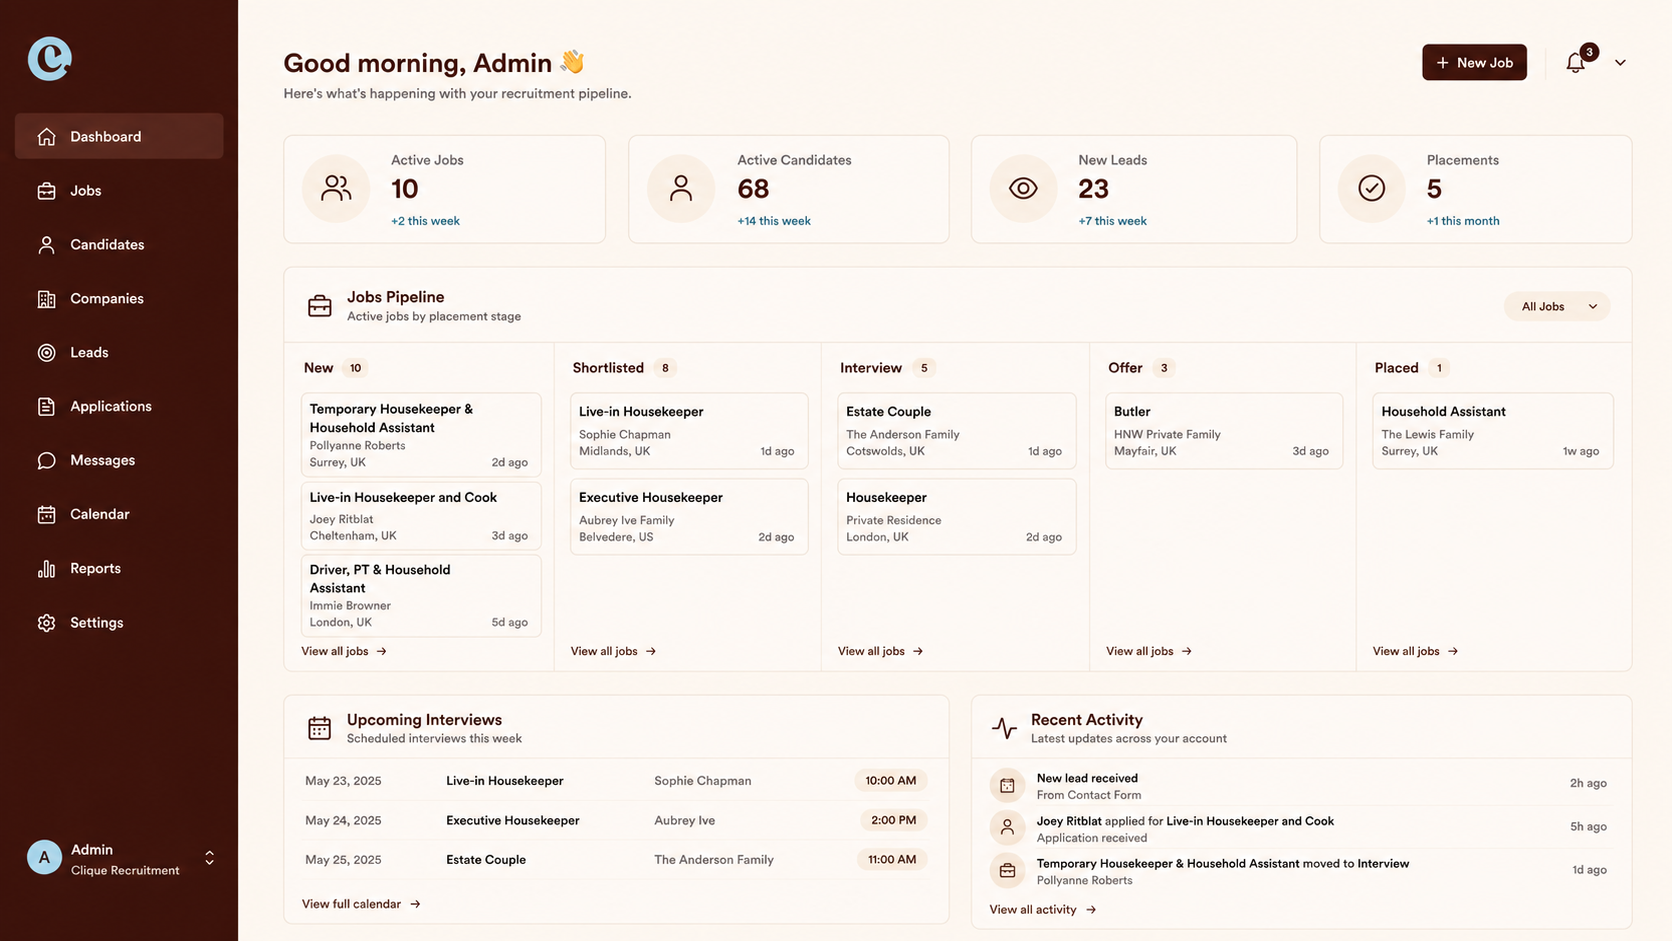Click the Placements checkmark icon
Viewport: 1672px width, 941px height.
[x=1372, y=188]
